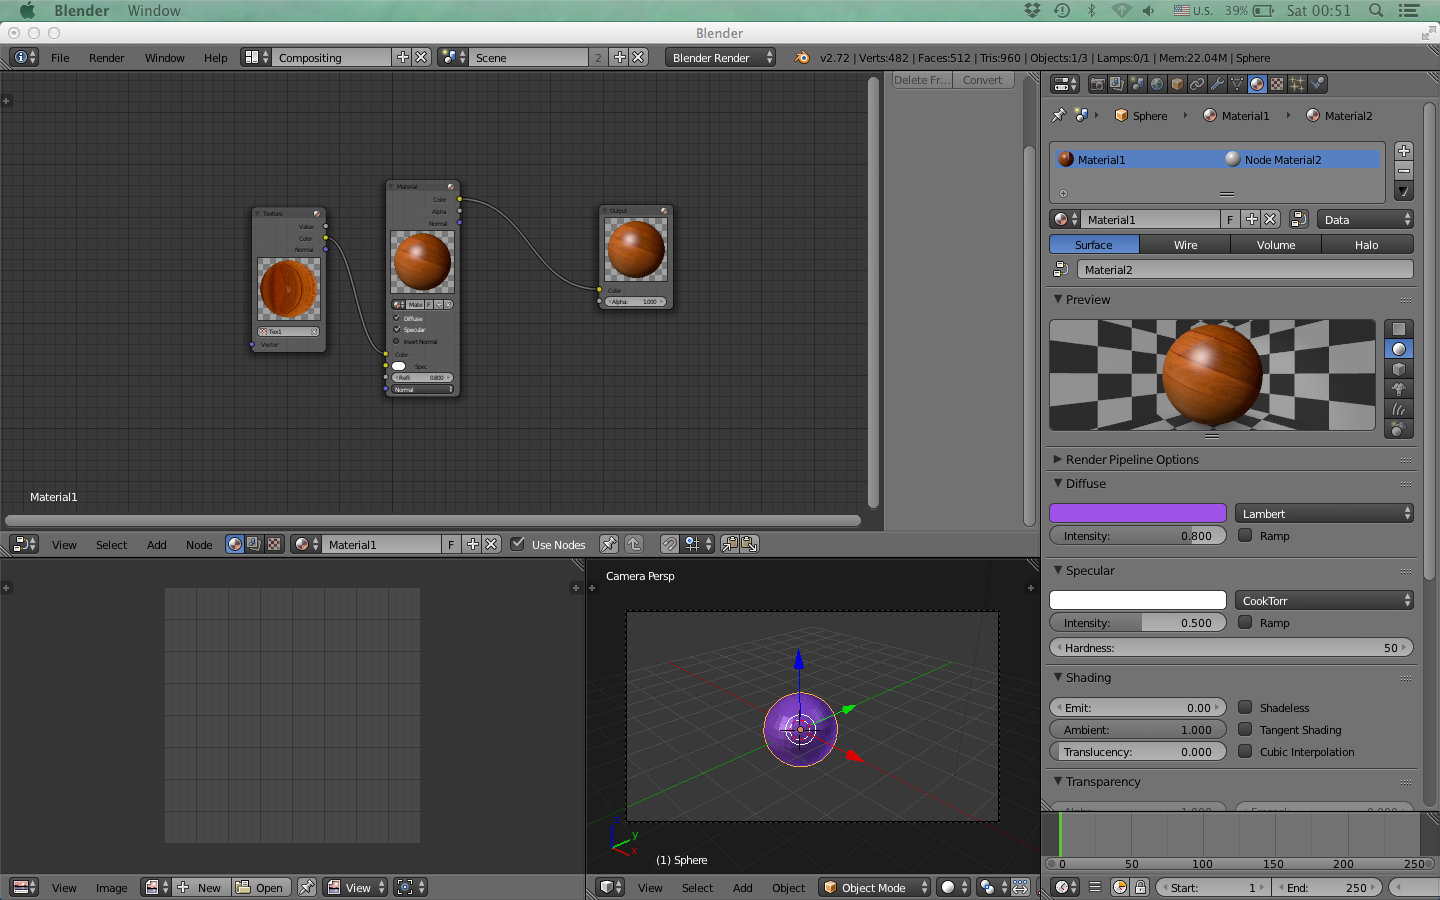Select cube preview shape icon

click(1399, 369)
